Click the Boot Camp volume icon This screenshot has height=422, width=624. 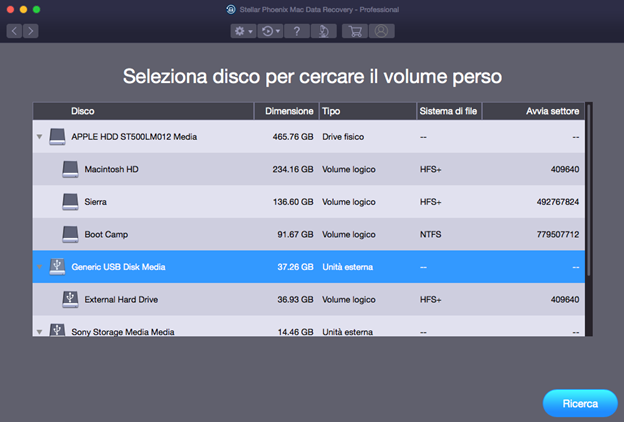(x=70, y=234)
